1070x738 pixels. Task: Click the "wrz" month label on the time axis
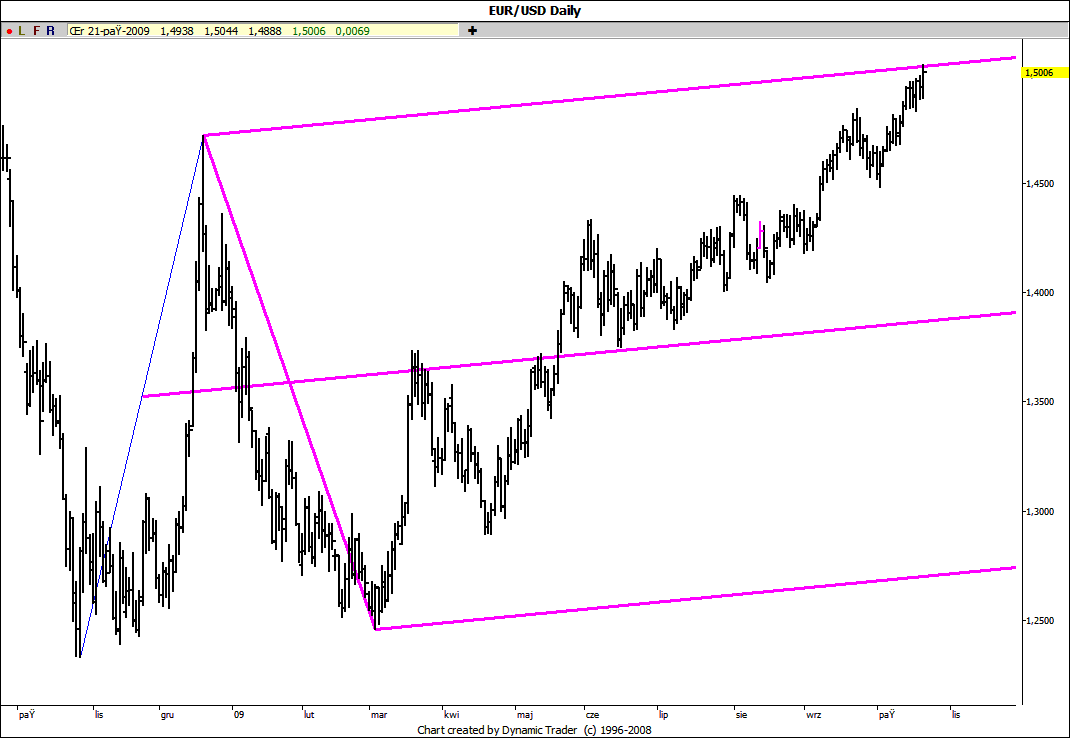[x=813, y=715]
